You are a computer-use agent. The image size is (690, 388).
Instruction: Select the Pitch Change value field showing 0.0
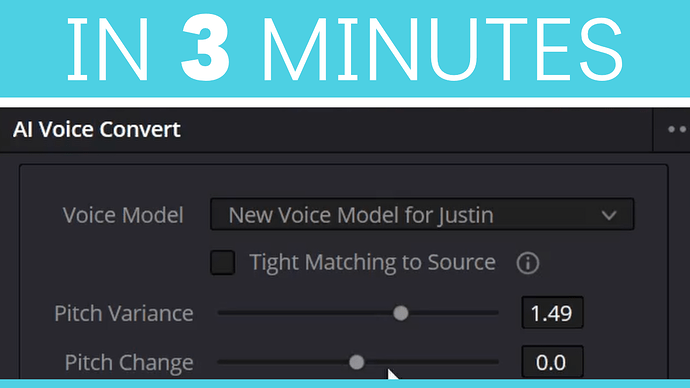[x=552, y=362]
